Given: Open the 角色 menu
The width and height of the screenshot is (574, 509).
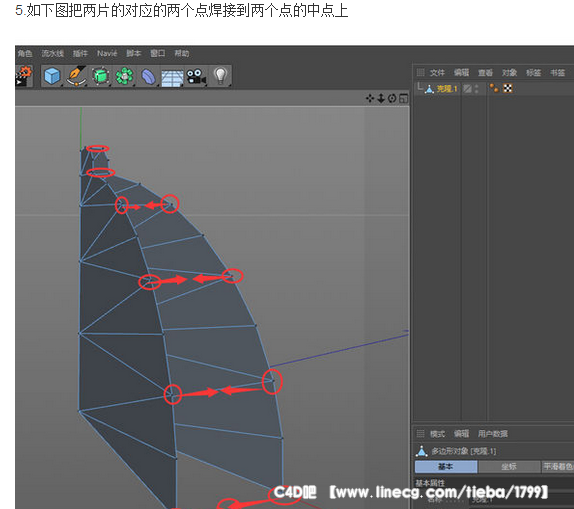Looking at the screenshot, I should pyautogui.click(x=25, y=53).
